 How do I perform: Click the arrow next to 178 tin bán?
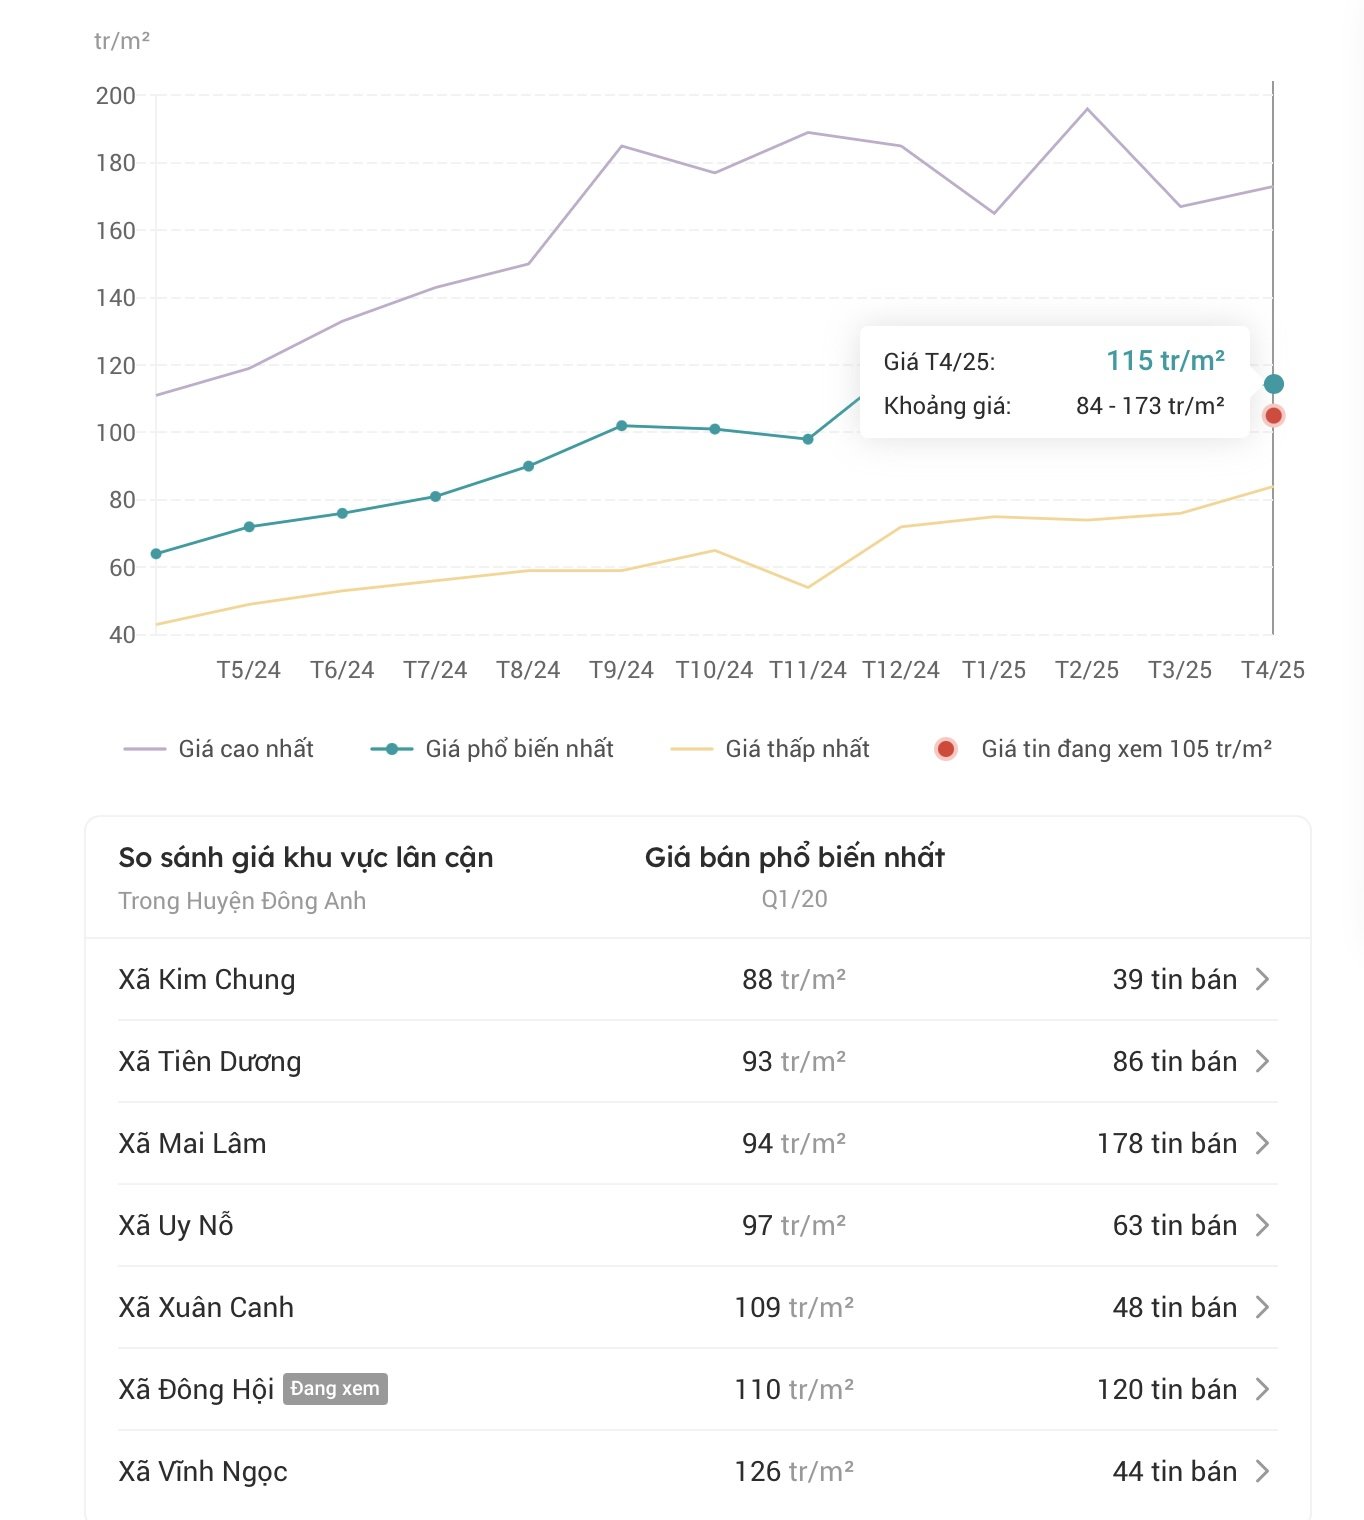pos(1262,1143)
